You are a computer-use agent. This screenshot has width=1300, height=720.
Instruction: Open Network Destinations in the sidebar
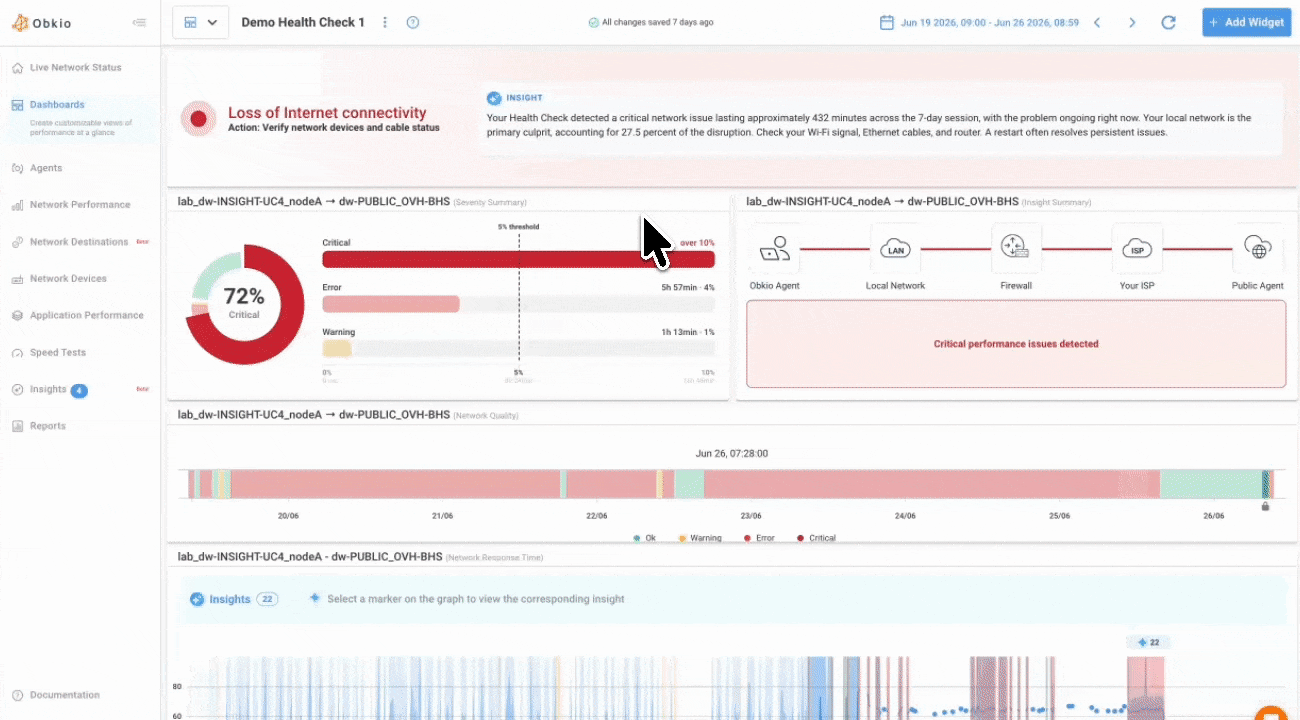pos(80,242)
